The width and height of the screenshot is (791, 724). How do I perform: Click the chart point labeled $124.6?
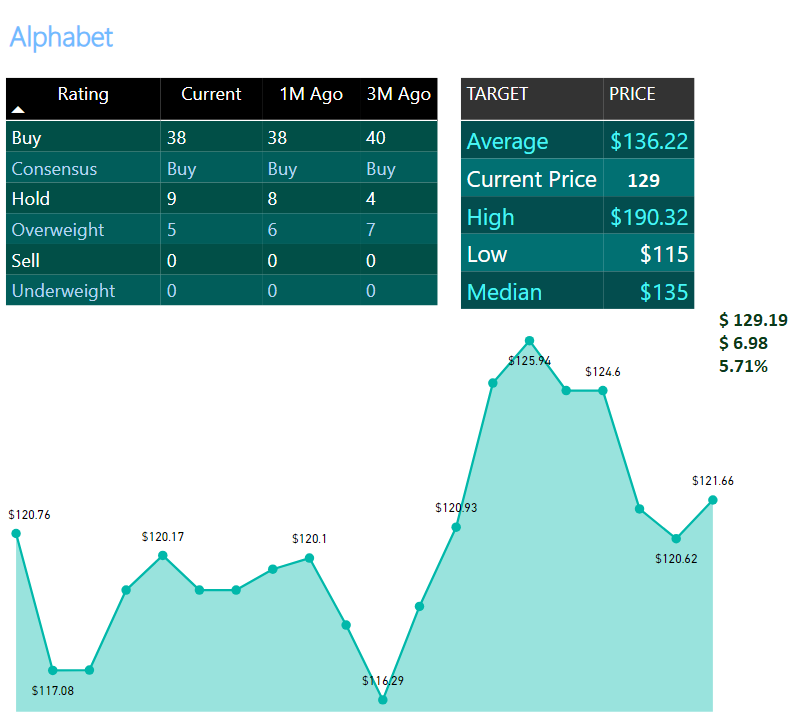(603, 391)
